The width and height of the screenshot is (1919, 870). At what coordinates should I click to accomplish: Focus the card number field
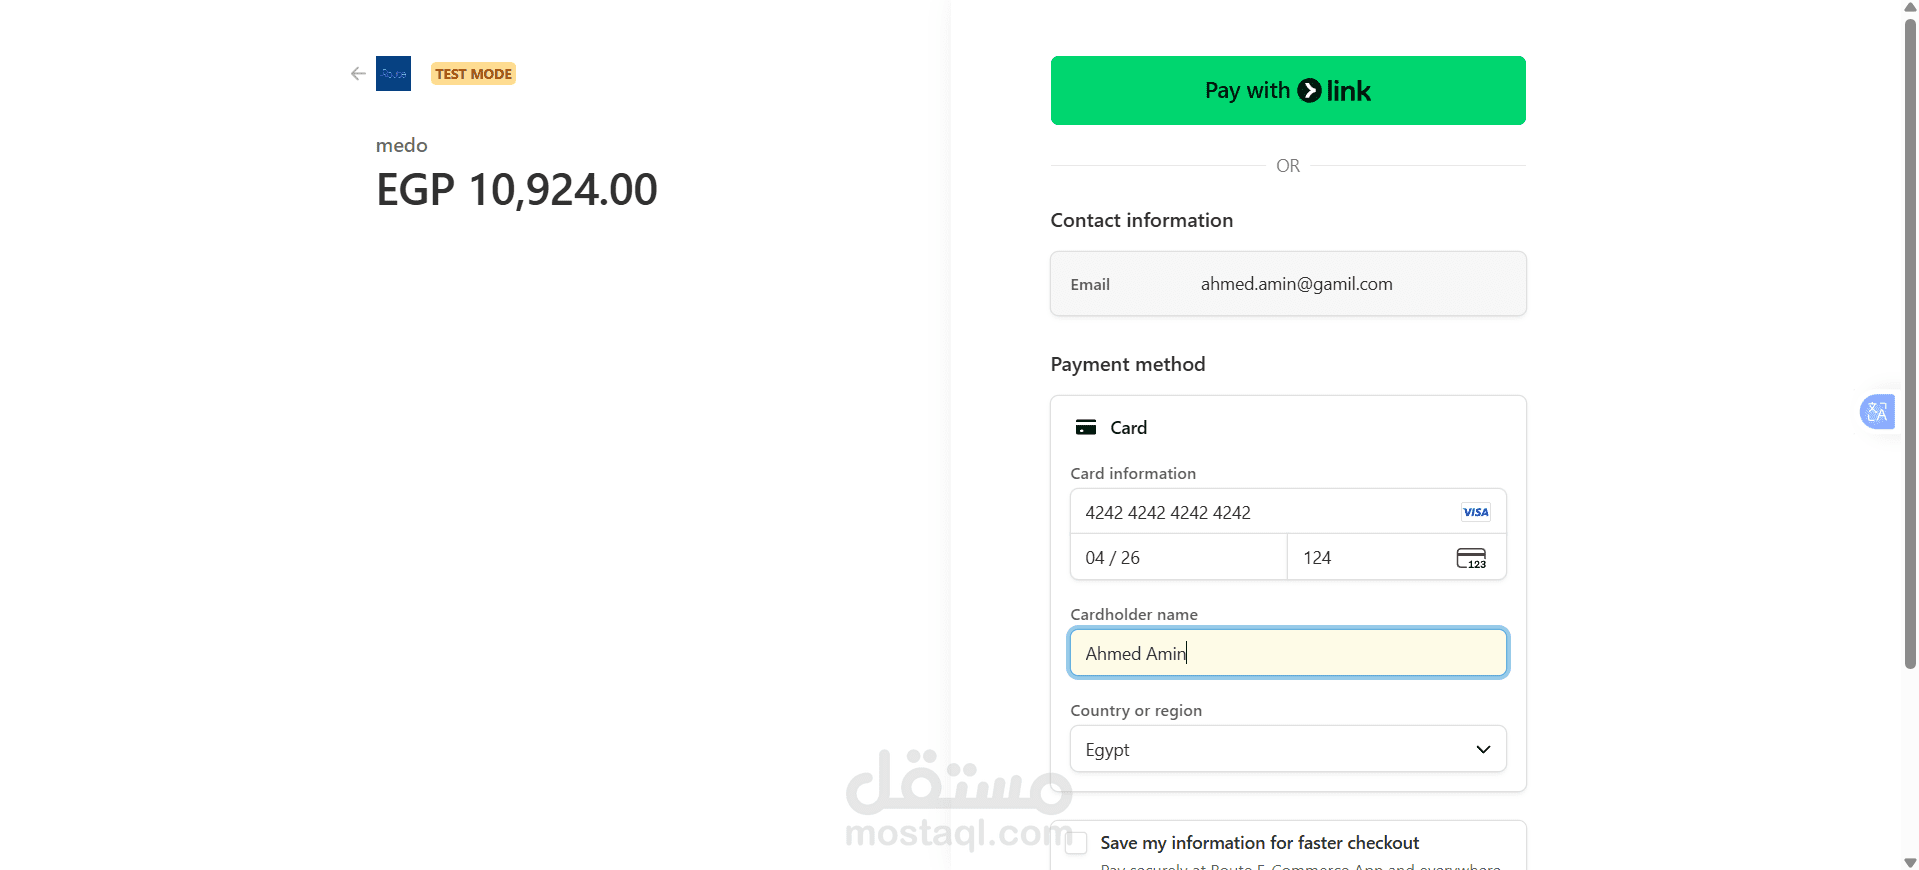tap(1260, 512)
